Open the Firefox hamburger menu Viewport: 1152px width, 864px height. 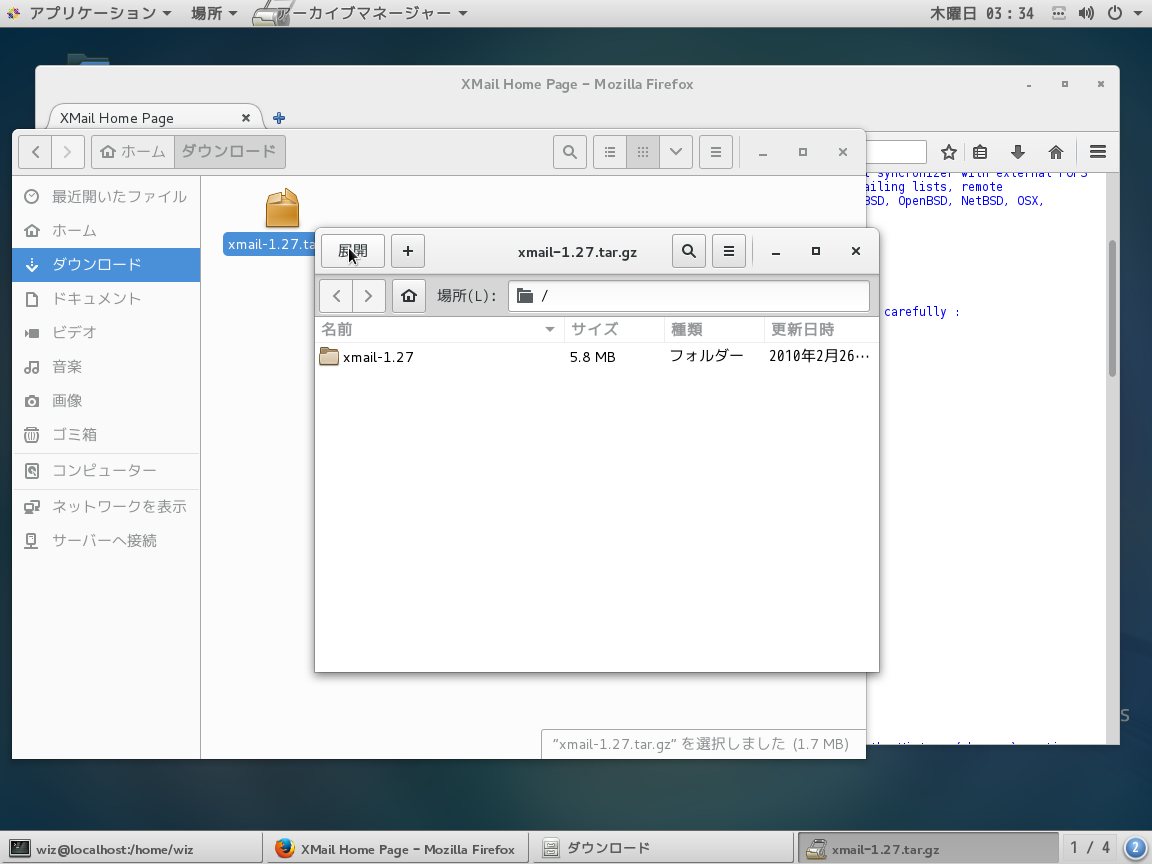click(1098, 151)
